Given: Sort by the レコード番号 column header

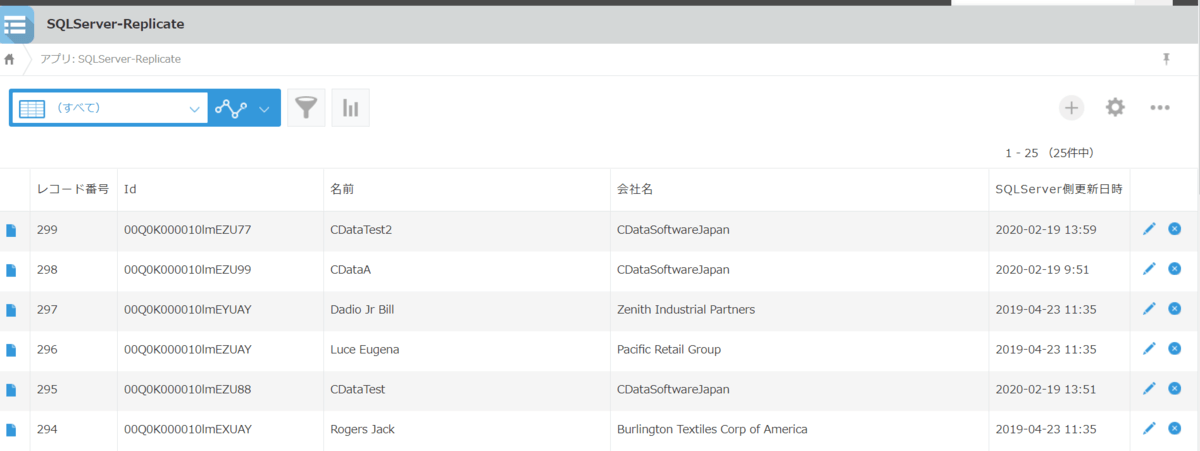Looking at the screenshot, I should 72,189.
